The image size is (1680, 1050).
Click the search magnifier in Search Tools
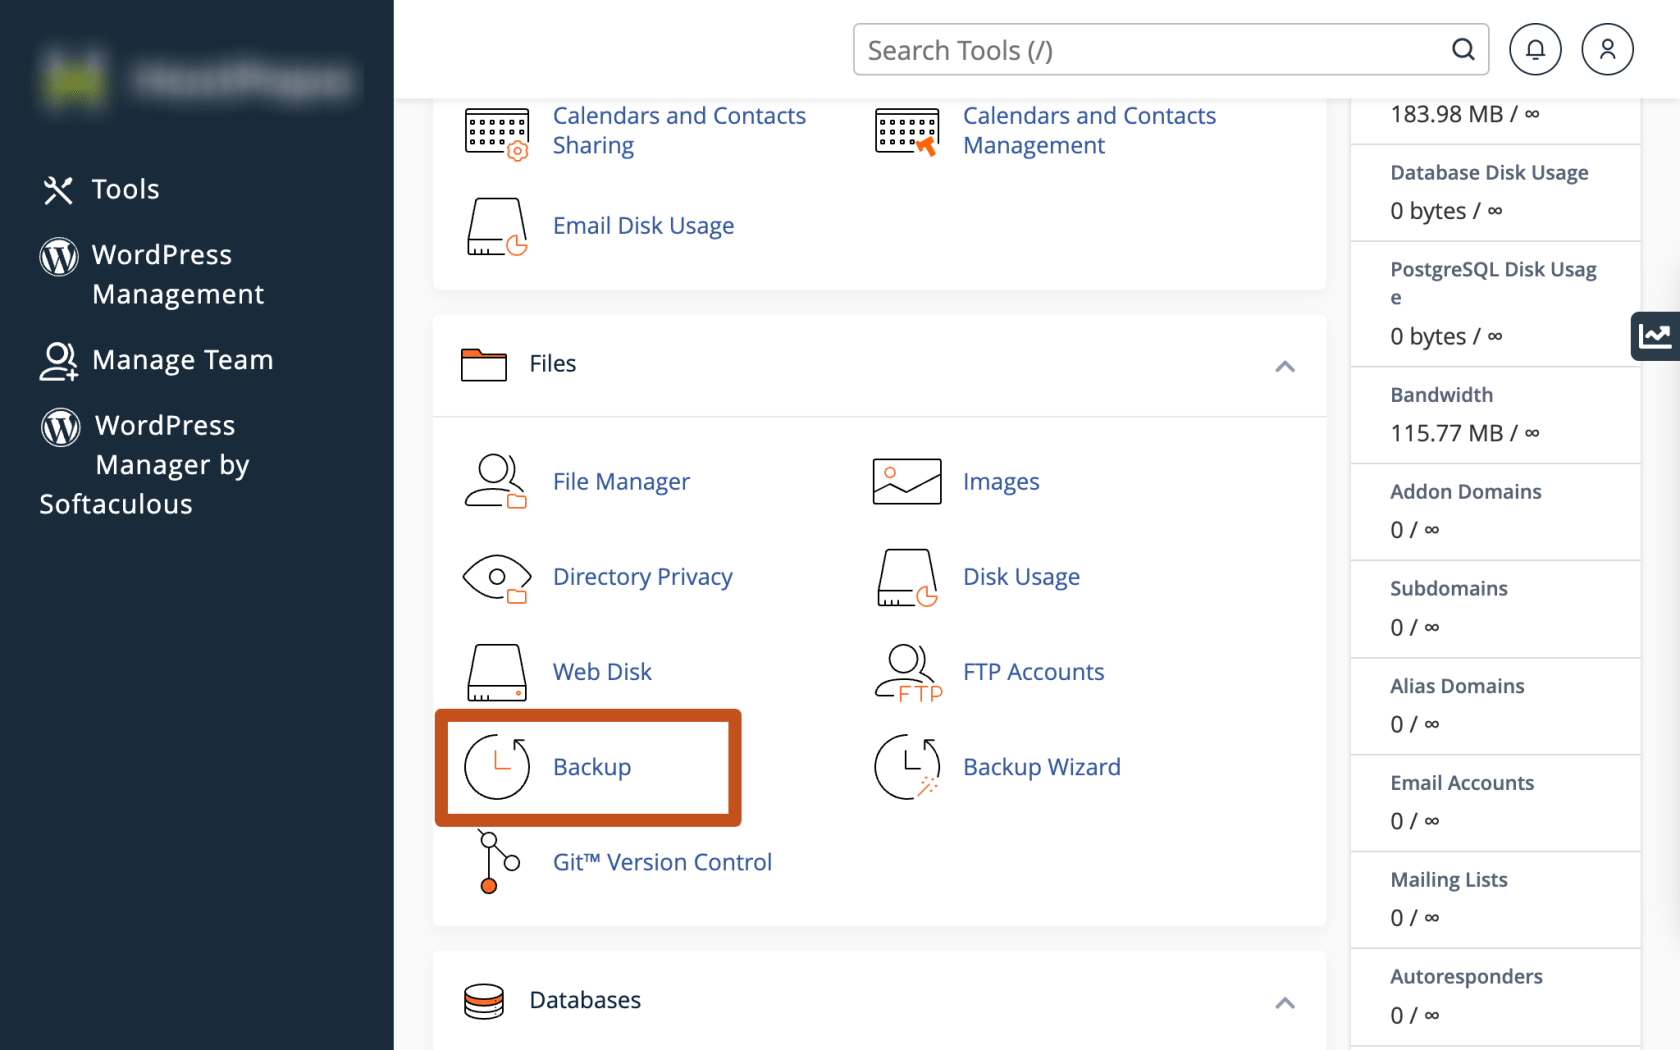coord(1463,49)
